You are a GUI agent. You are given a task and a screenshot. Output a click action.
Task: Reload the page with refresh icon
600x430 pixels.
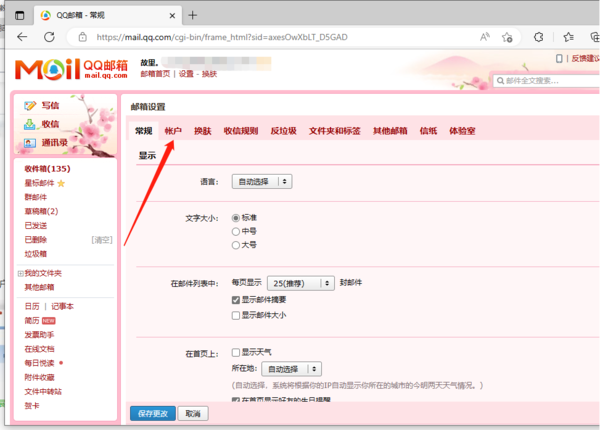tap(49, 37)
